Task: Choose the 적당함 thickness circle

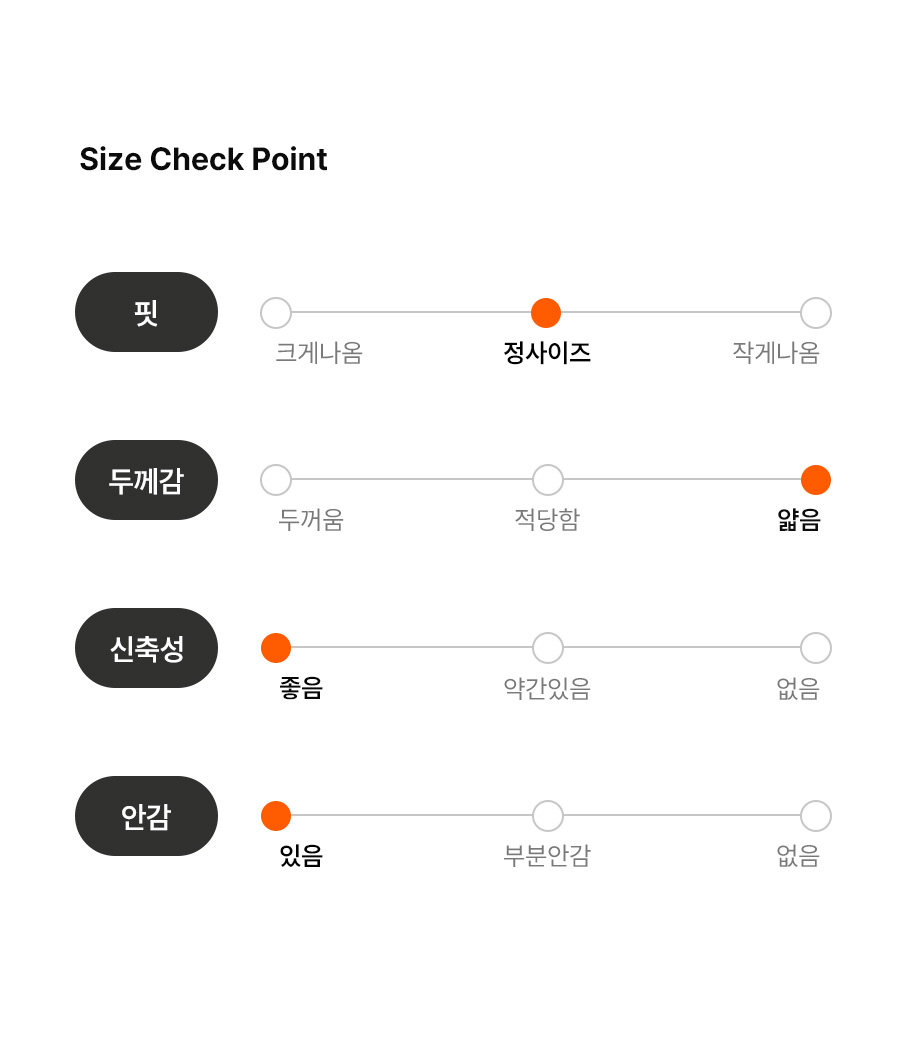Action: point(547,480)
